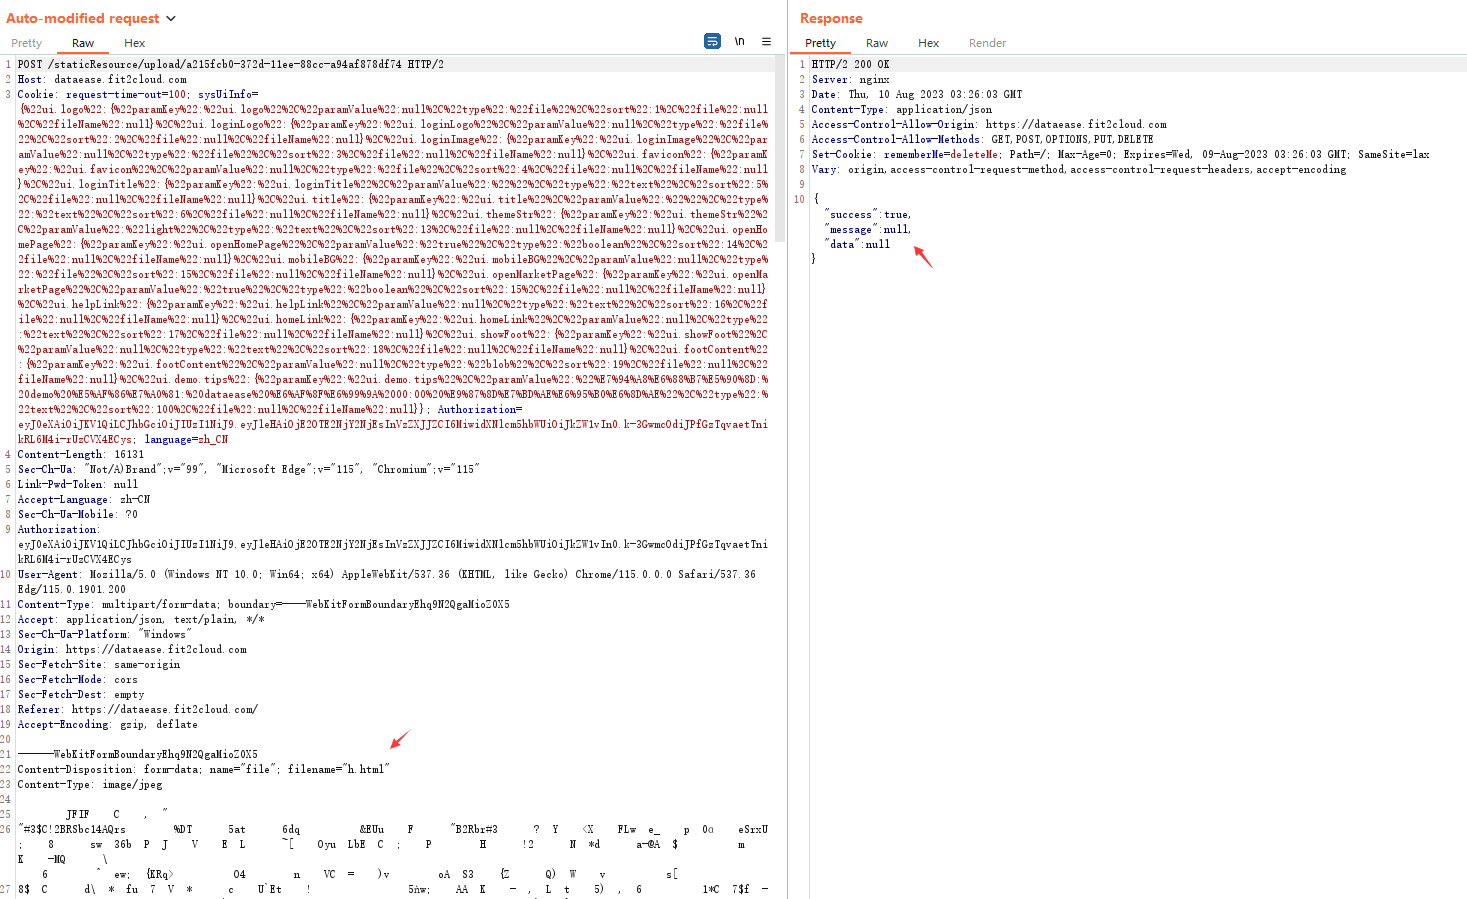Viewport: 1467px width, 899px height.
Task: Click the "success":true JSON line
Action: point(867,214)
